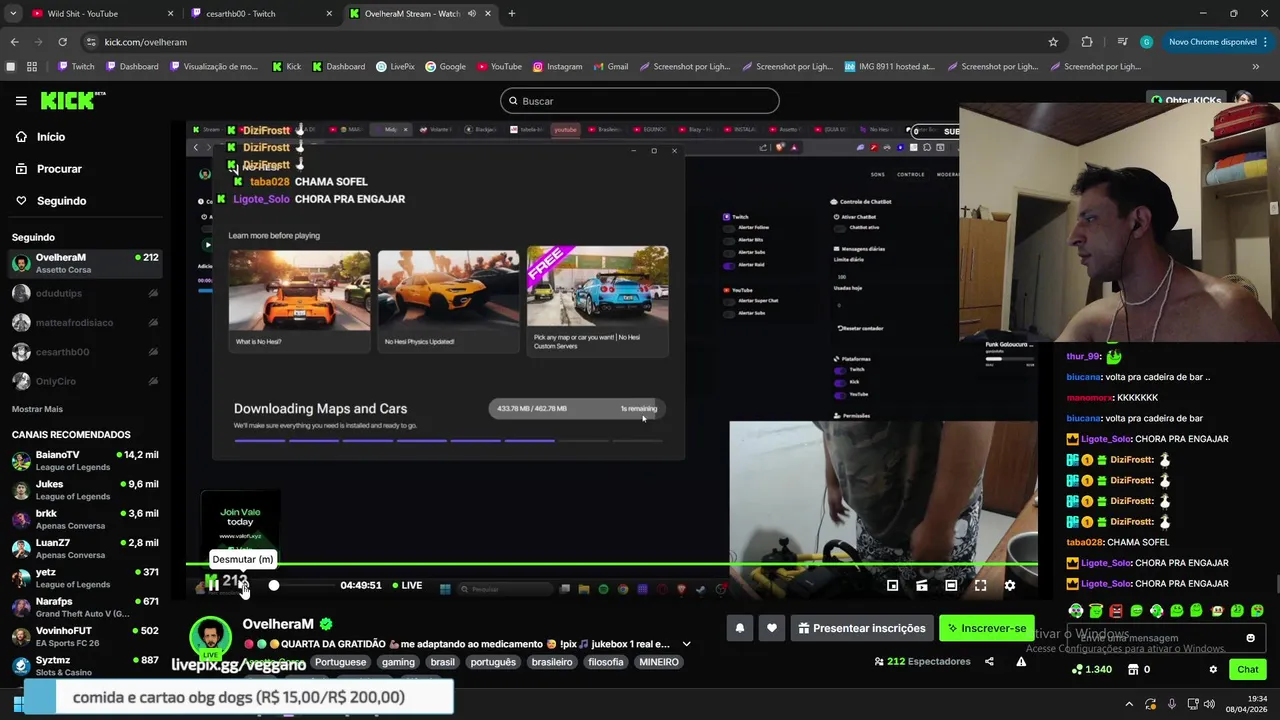
Task: Click Presentear inscrições button
Action: coord(862,628)
